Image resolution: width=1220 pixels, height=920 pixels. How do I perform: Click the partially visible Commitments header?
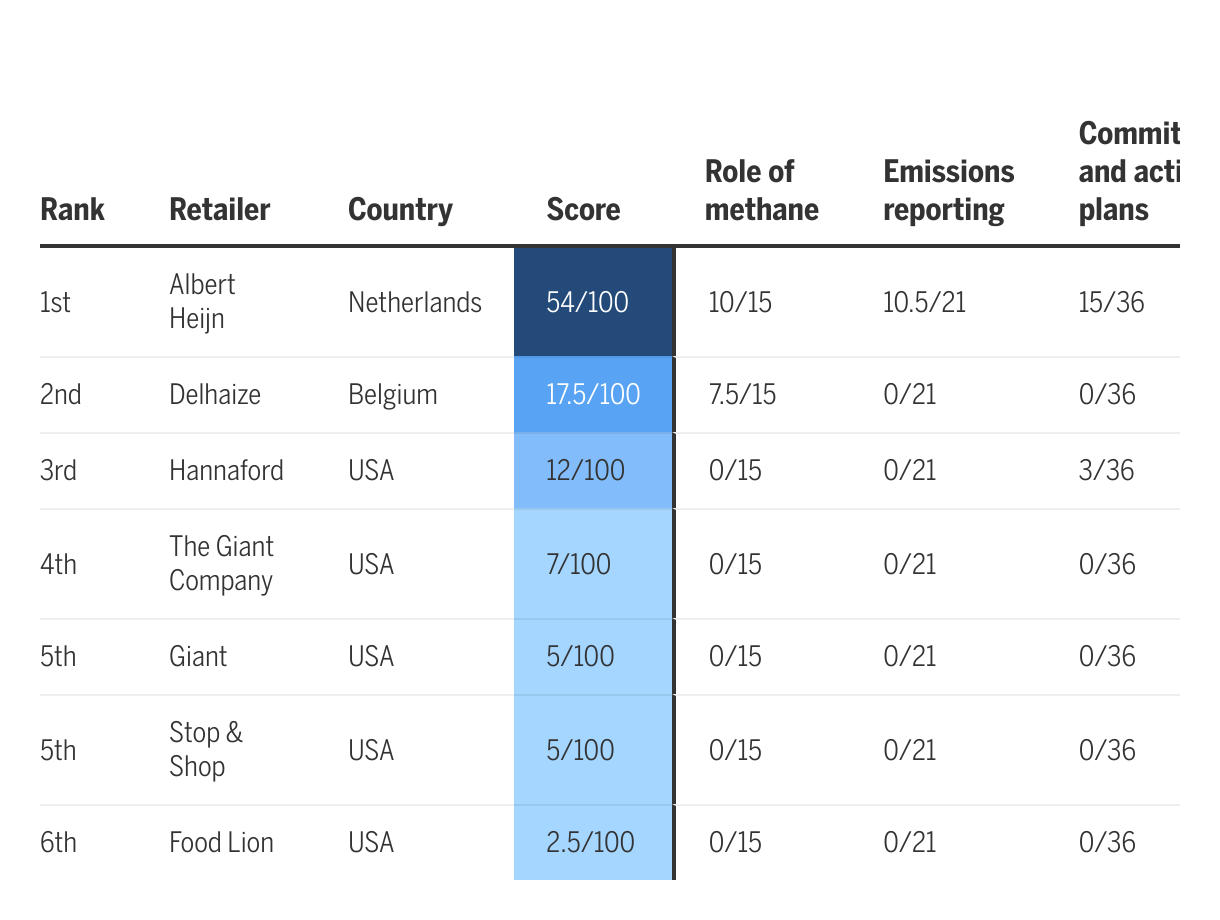pyautogui.click(x=1128, y=171)
